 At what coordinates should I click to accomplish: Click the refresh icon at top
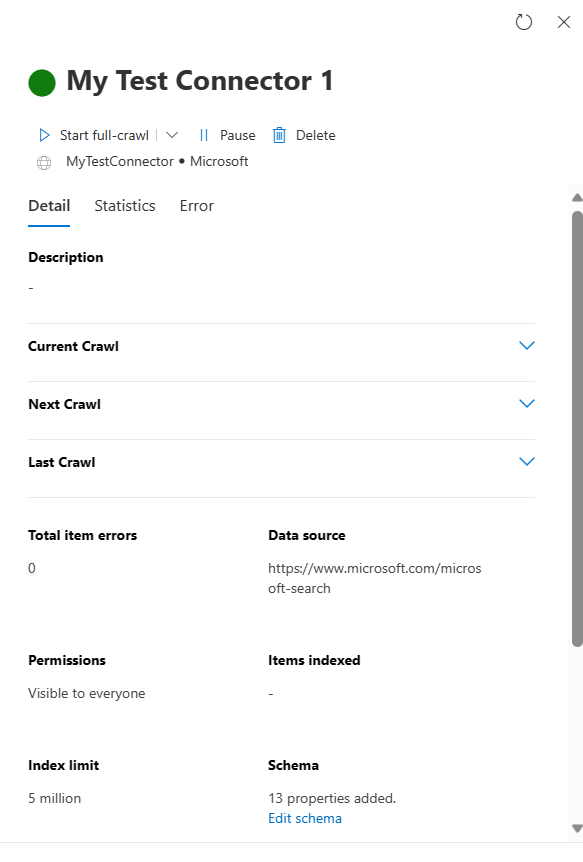(x=524, y=22)
